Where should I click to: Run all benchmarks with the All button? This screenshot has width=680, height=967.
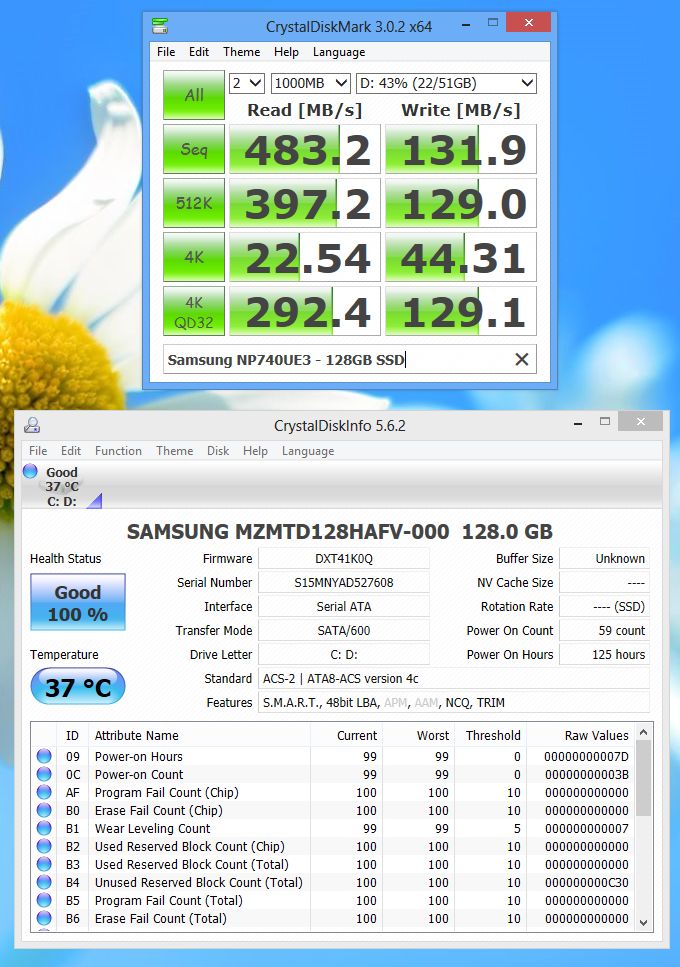click(194, 95)
